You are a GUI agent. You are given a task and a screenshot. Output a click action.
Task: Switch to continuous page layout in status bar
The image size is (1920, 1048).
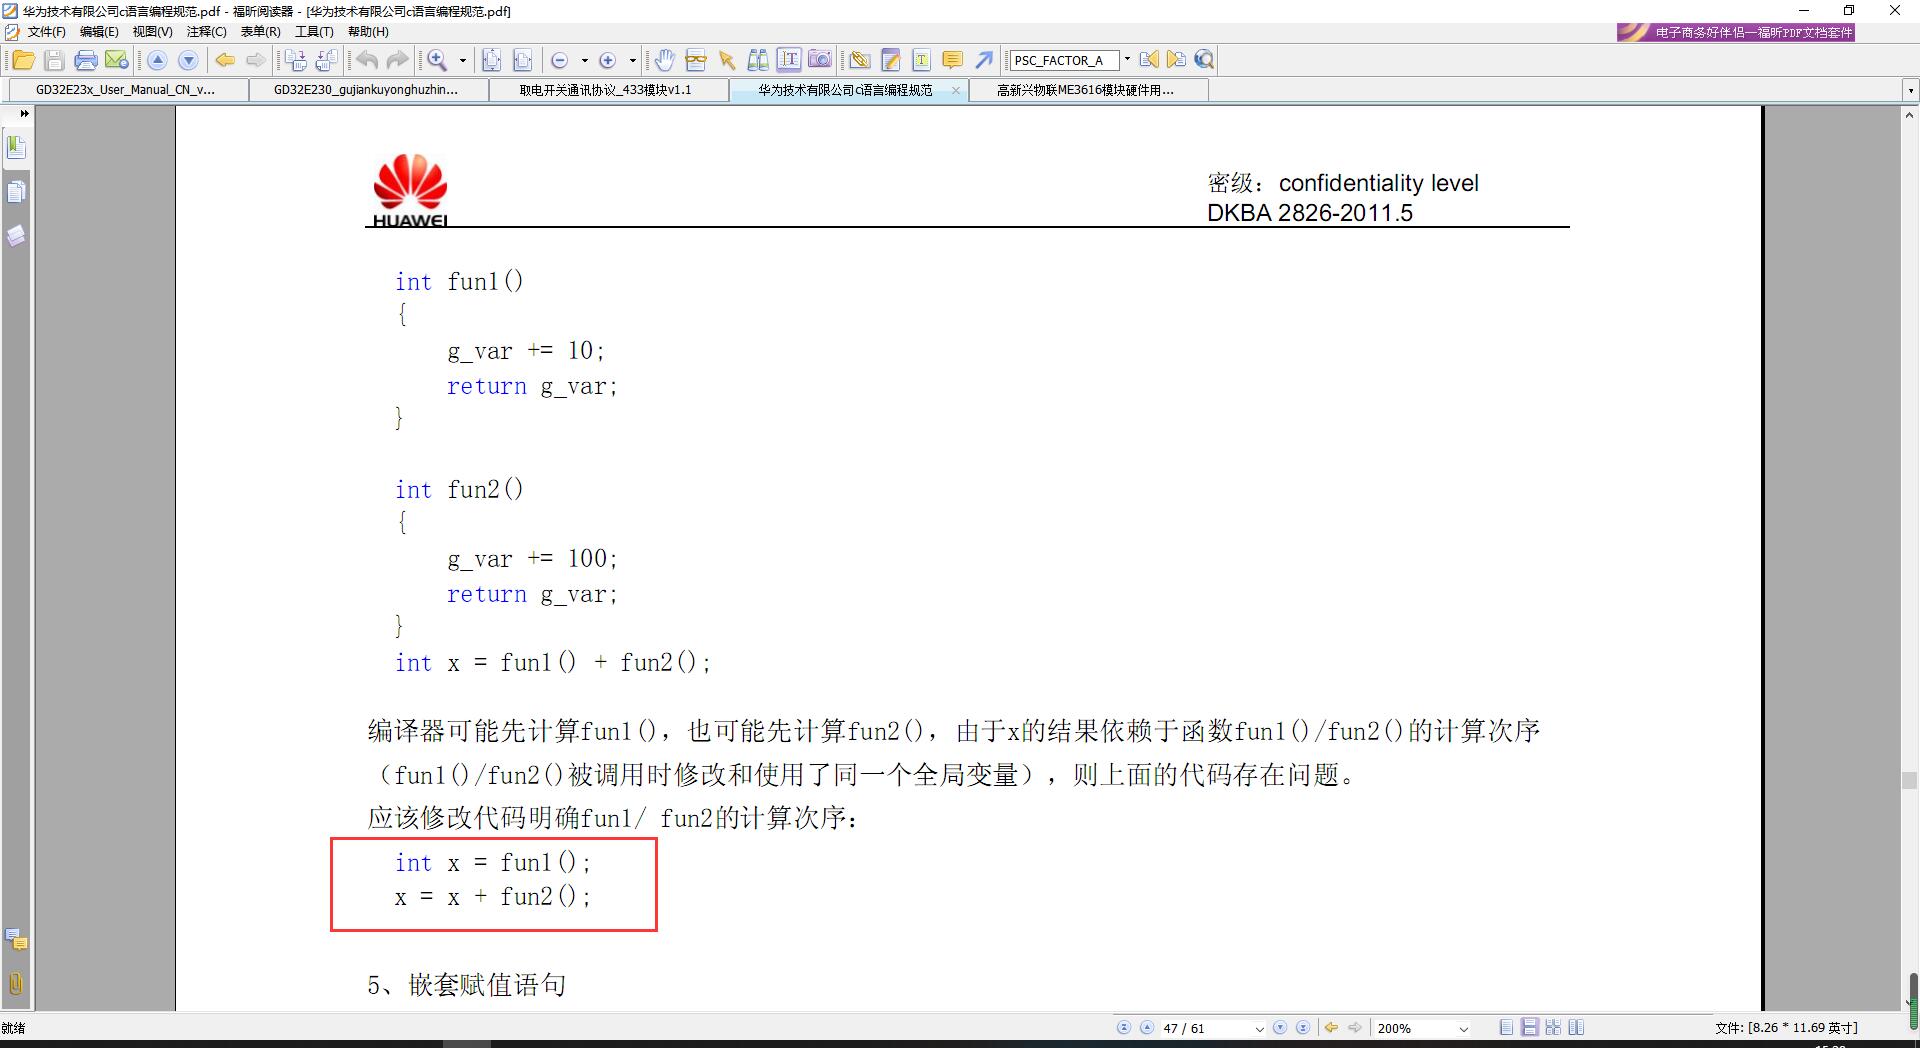pyautogui.click(x=1530, y=1027)
